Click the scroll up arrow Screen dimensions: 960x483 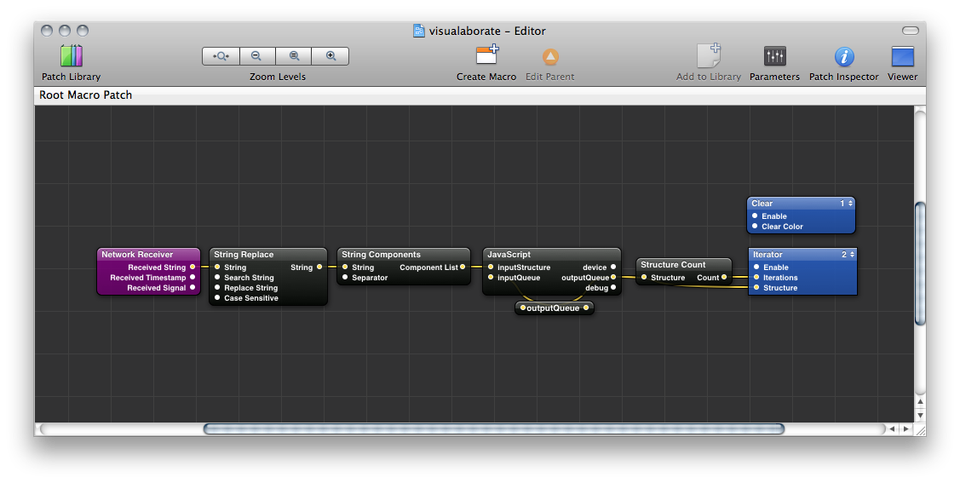[920, 402]
